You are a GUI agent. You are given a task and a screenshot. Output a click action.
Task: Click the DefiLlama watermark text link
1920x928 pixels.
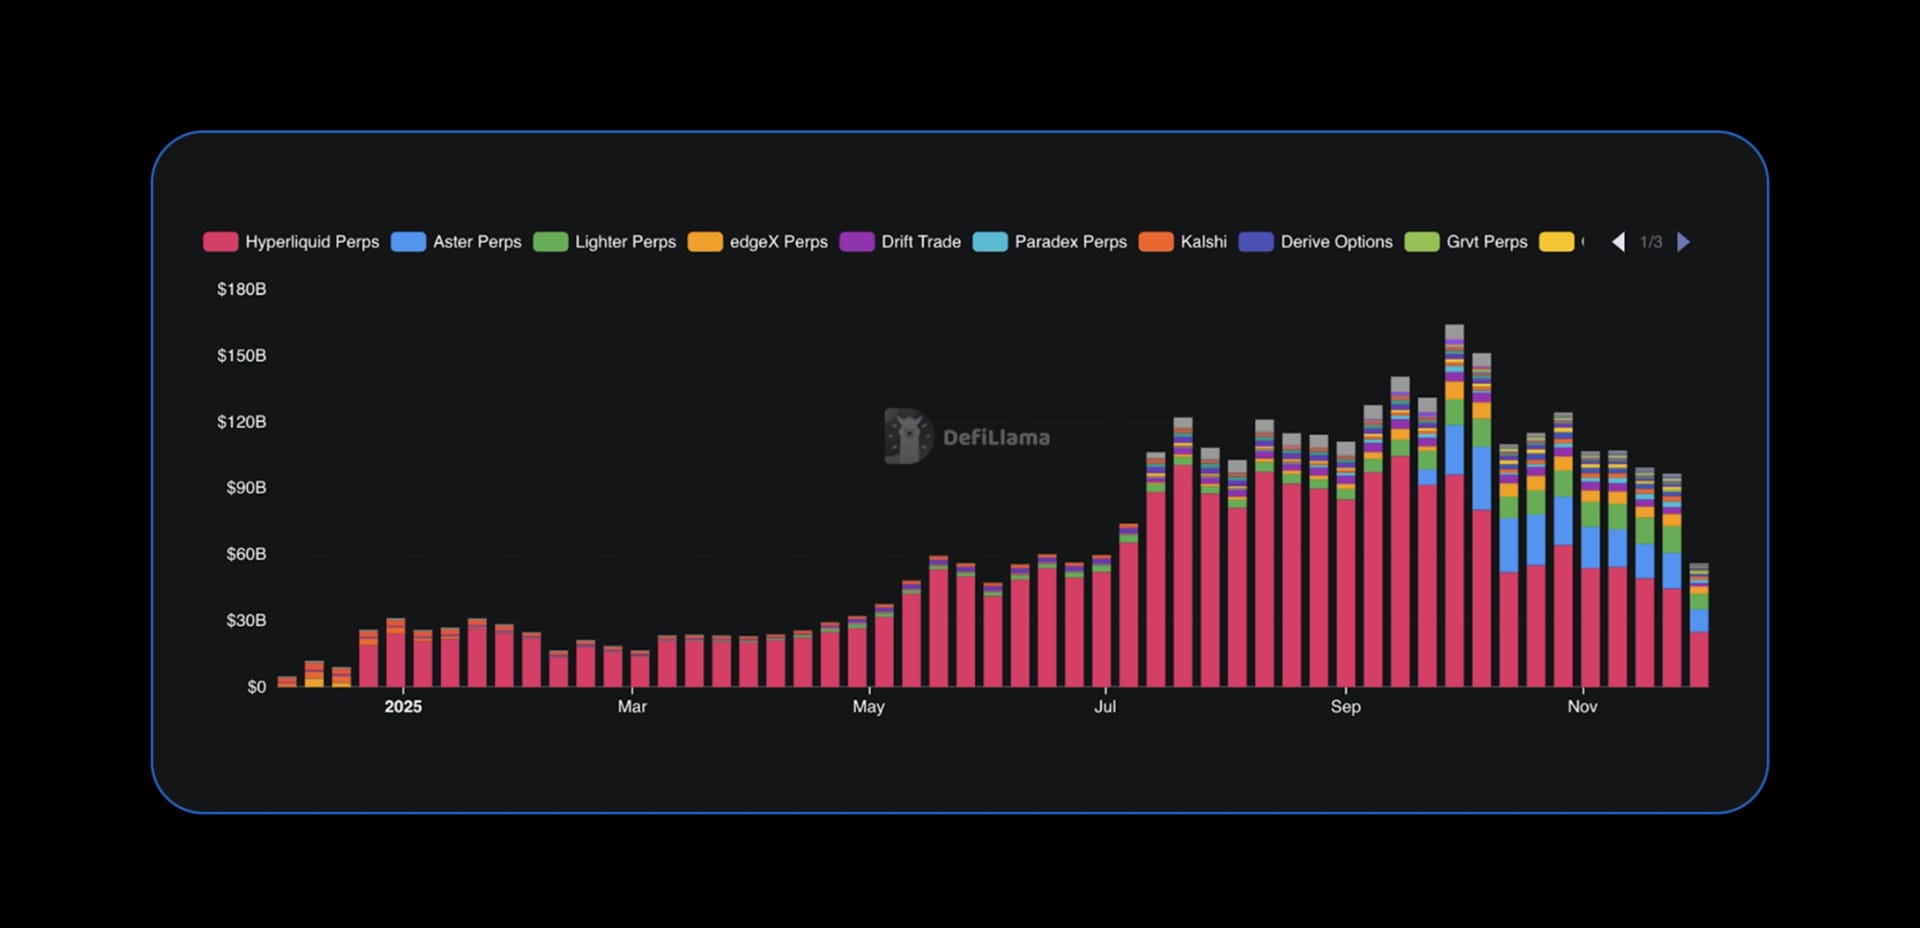point(995,437)
